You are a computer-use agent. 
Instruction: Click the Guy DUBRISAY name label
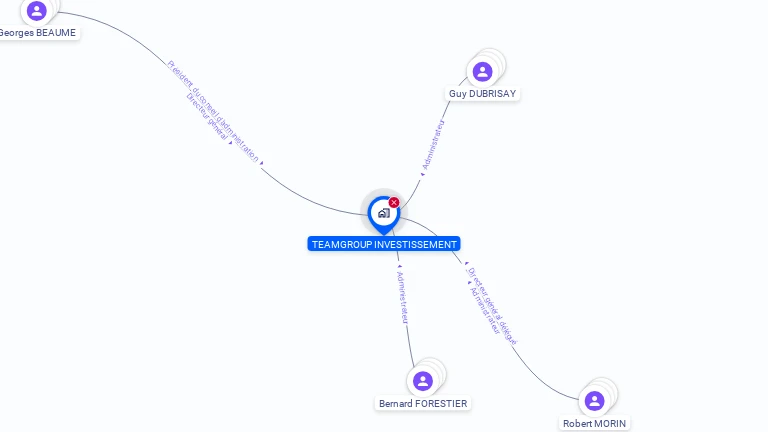(x=482, y=94)
